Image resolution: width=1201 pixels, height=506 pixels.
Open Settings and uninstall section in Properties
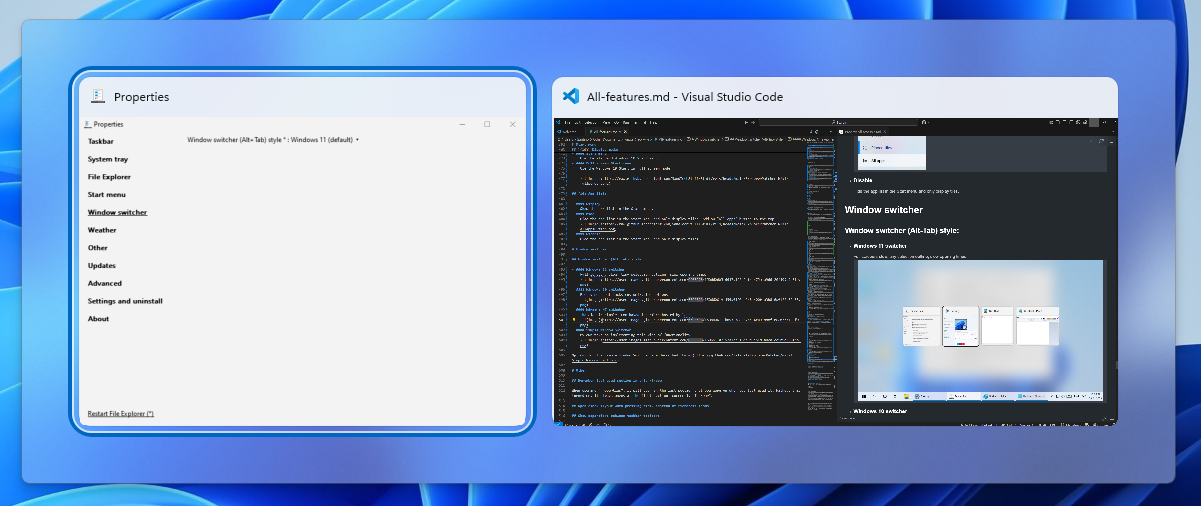point(125,301)
